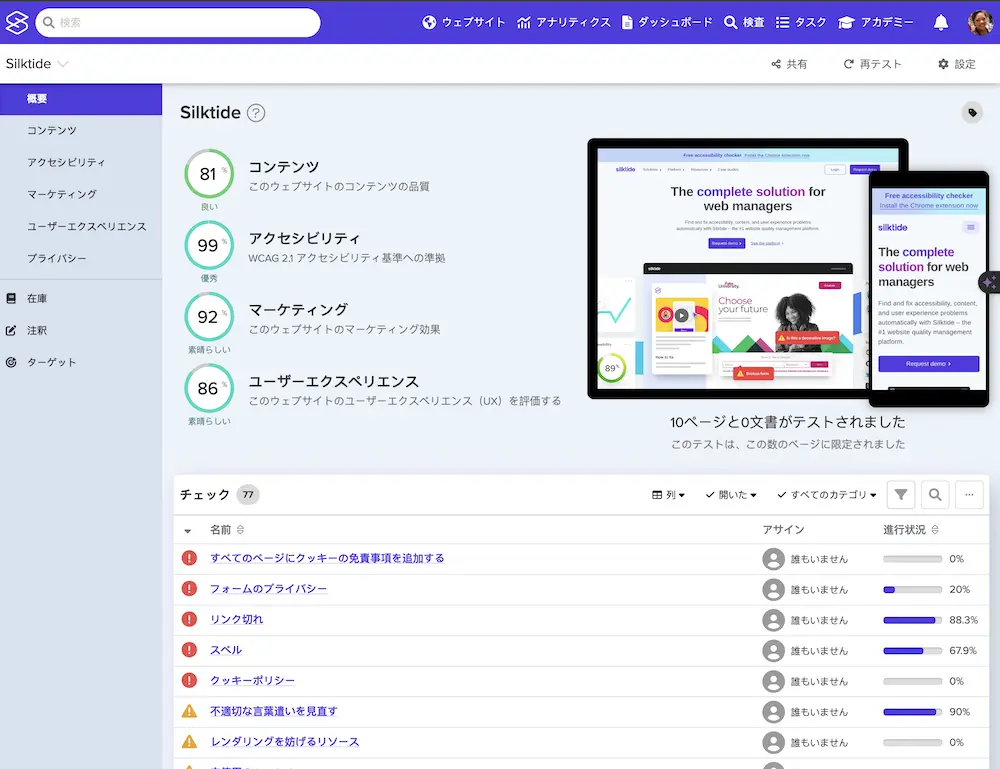Image resolution: width=1000 pixels, height=769 pixels.
Task: Open 不適切な言葉遣いを見直す check
Action: (274, 712)
